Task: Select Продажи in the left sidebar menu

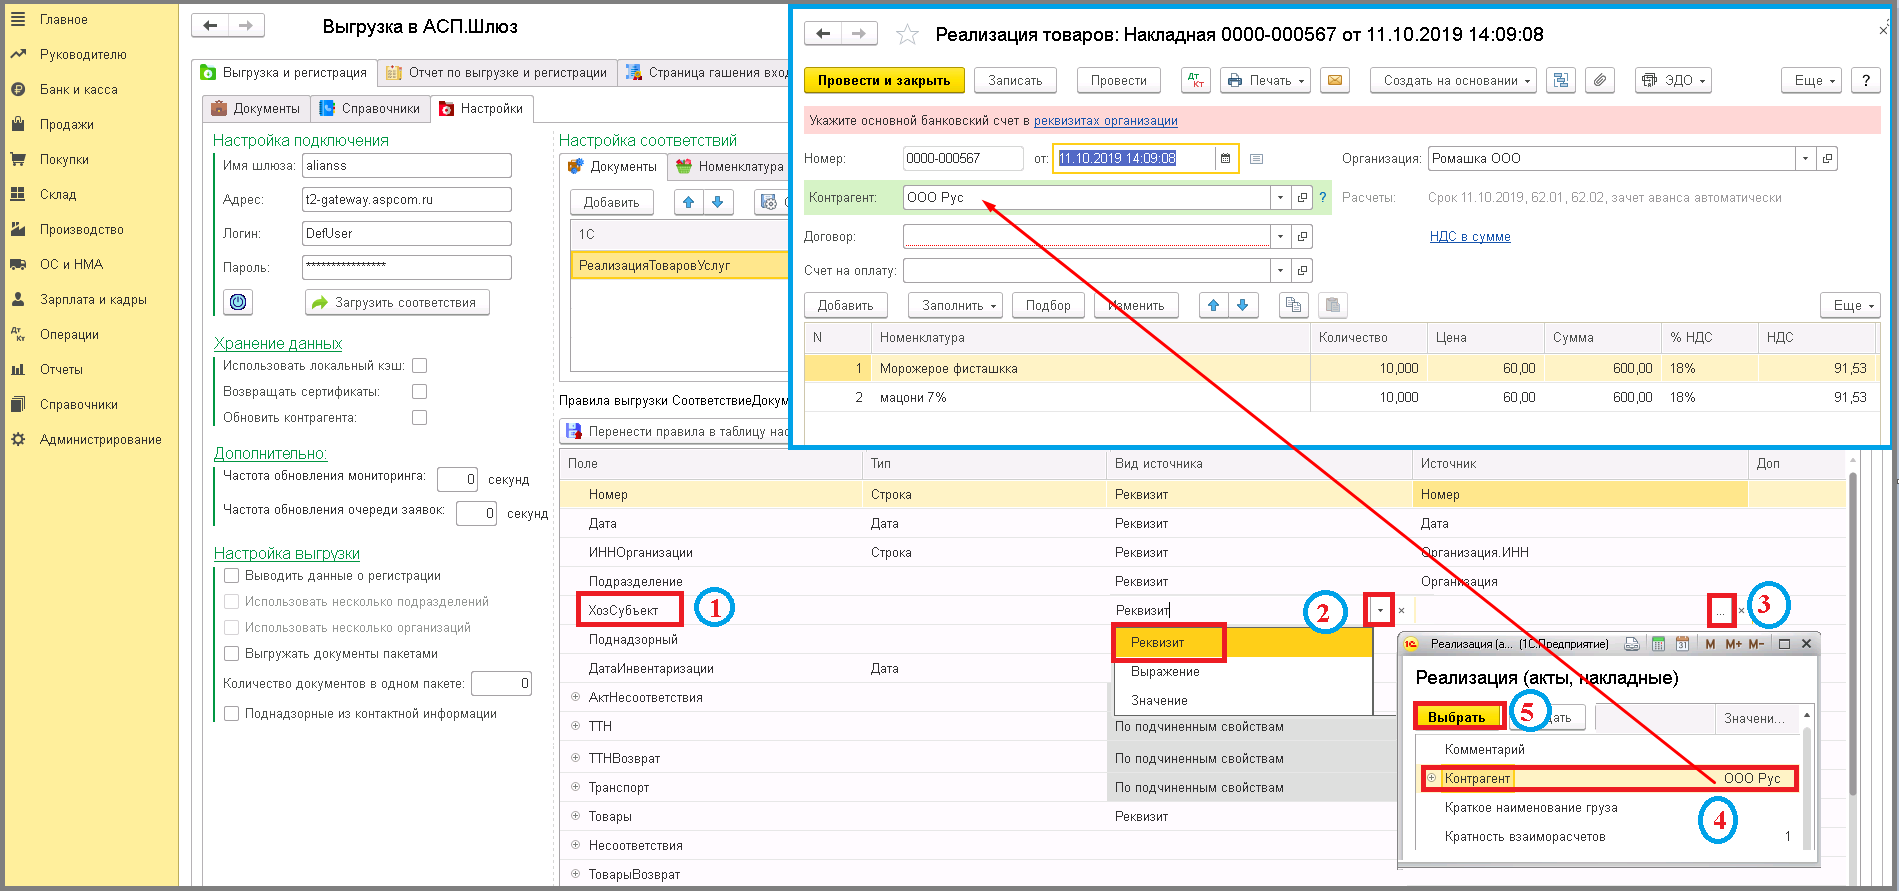Action: pyautogui.click(x=66, y=125)
